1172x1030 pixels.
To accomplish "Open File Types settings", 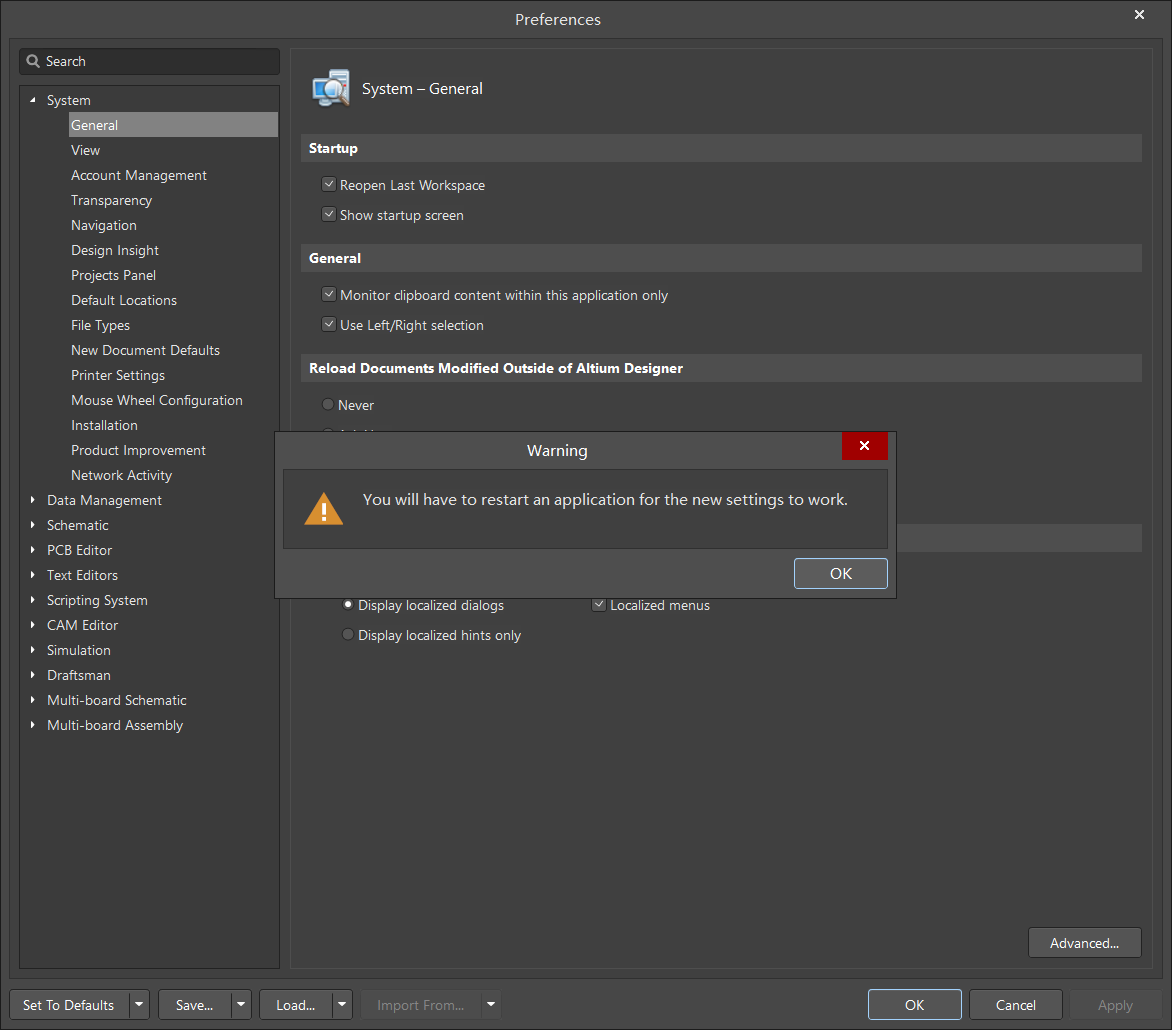I will [x=100, y=325].
